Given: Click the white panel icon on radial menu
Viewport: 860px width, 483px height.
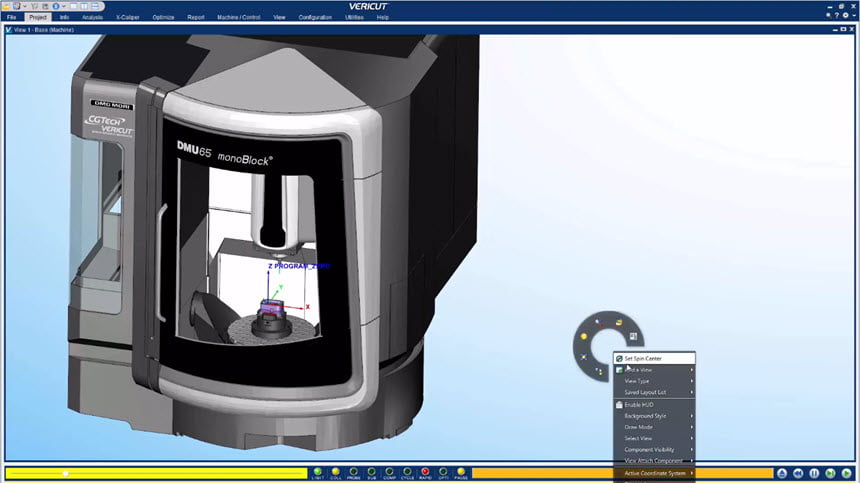Looking at the screenshot, I should point(633,337).
